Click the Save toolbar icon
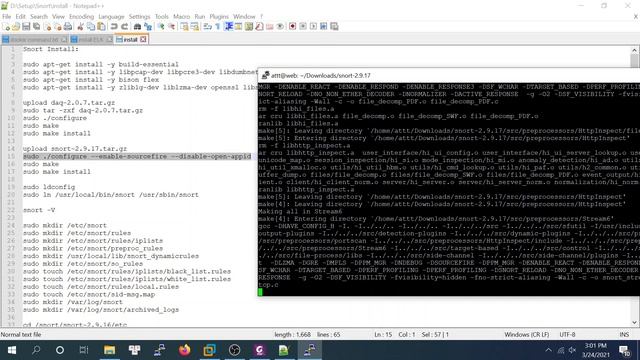This screenshot has height=360, width=640. tap(26, 27)
